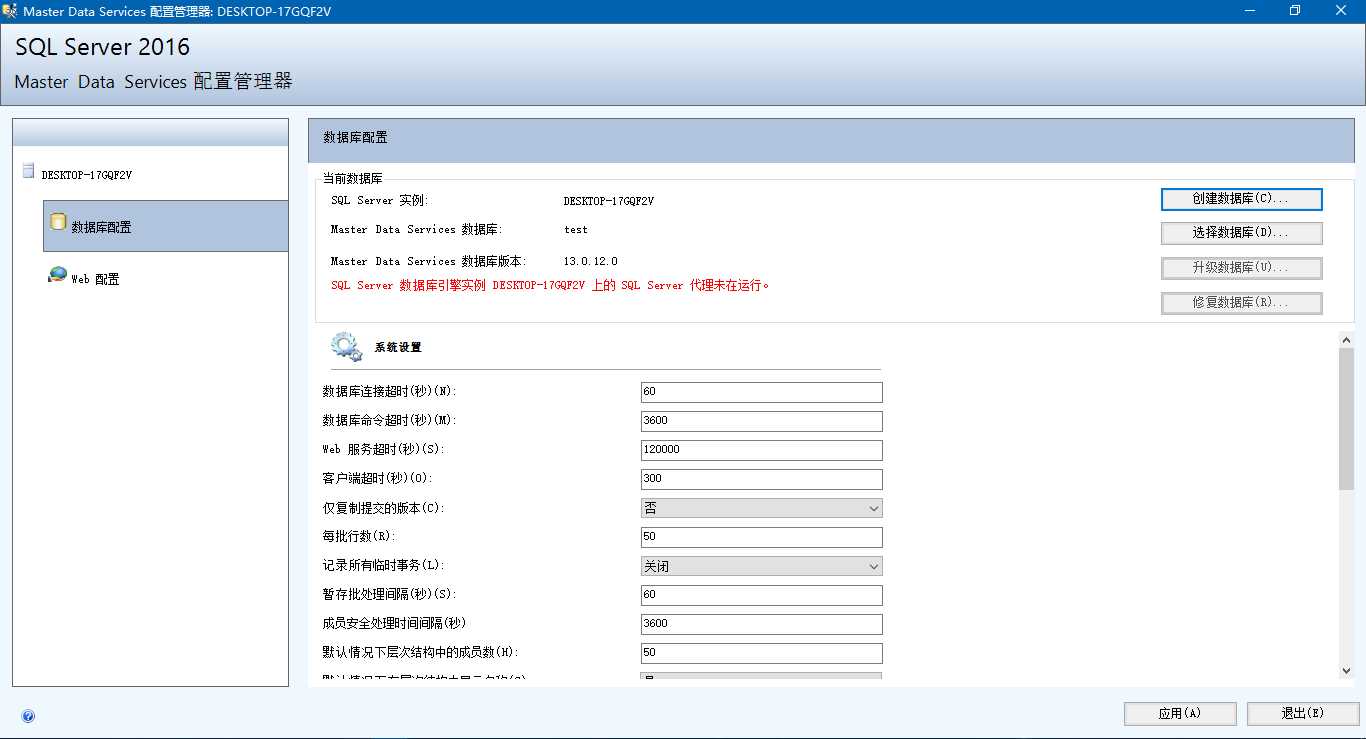Viewport: 1366px width, 739px height.
Task: Click 创建数据库(C)... button
Action: point(1242,199)
